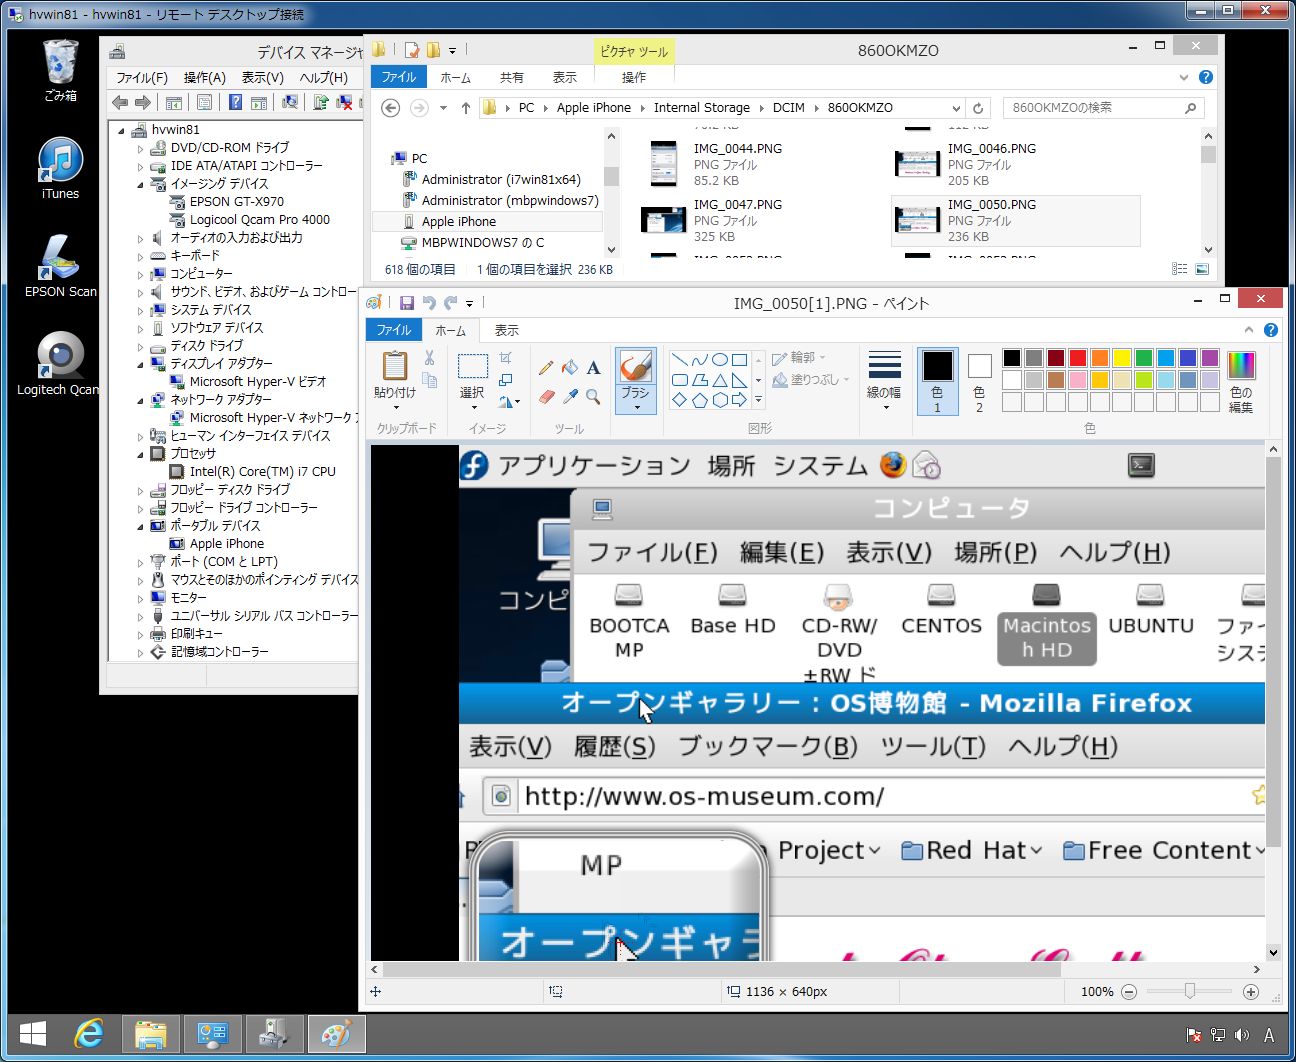Open Device Manager ヘルプ(H) menu
The width and height of the screenshot is (1296, 1062).
click(324, 77)
